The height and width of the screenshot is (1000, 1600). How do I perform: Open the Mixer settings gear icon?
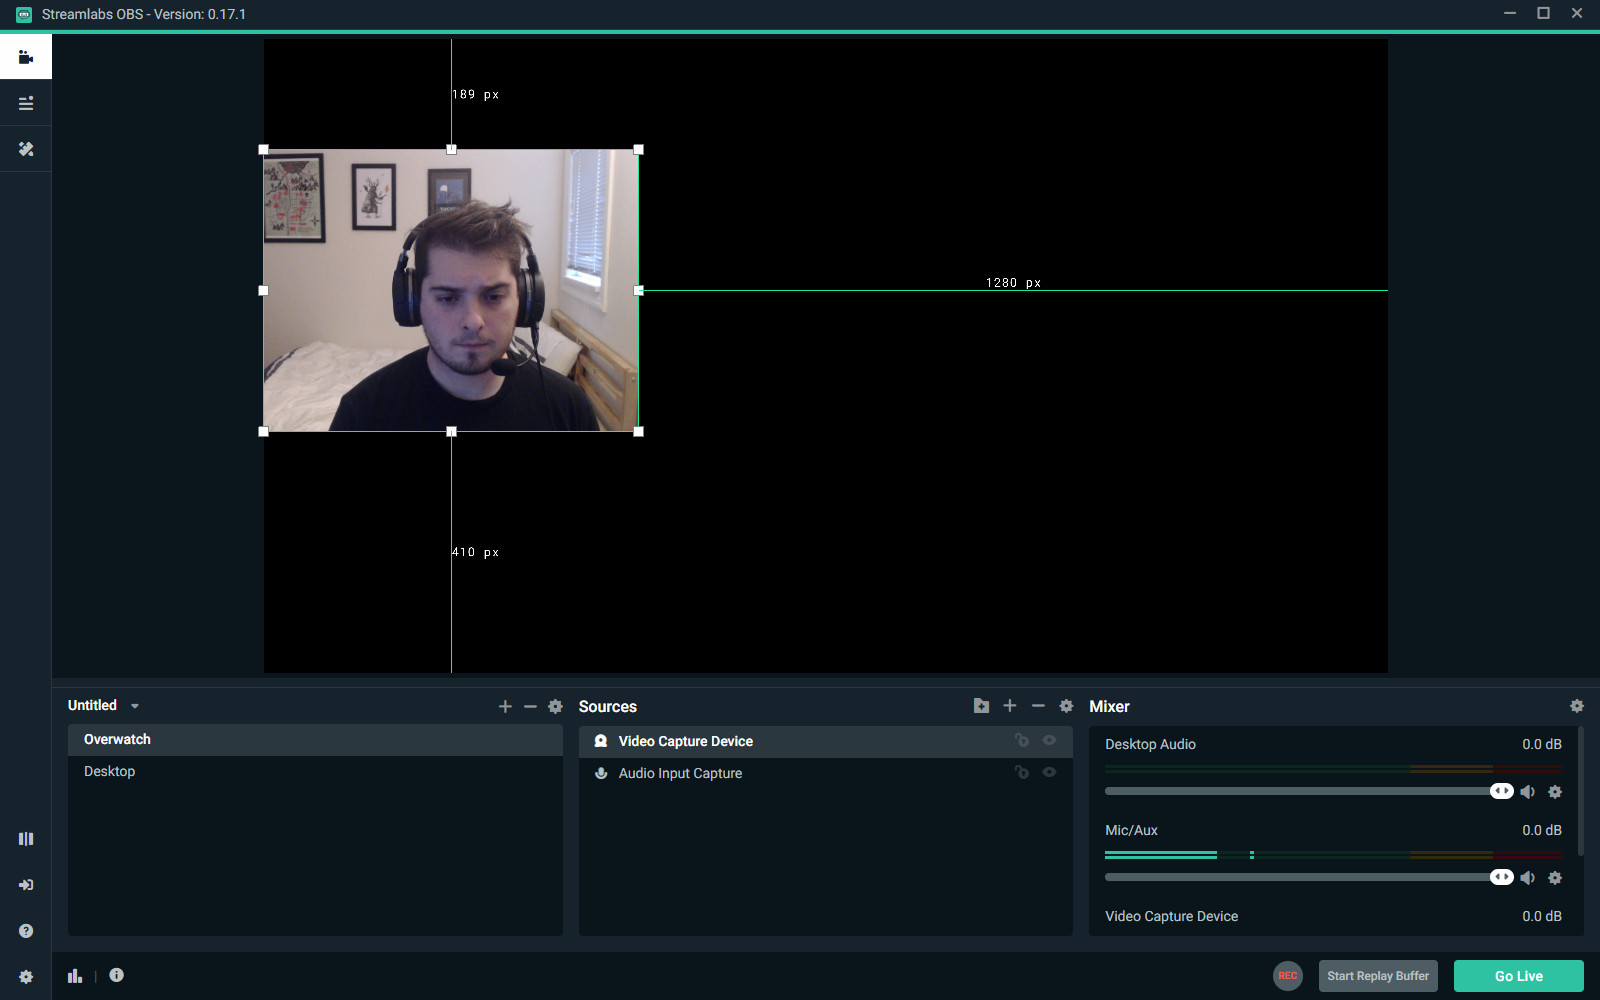[x=1577, y=706]
